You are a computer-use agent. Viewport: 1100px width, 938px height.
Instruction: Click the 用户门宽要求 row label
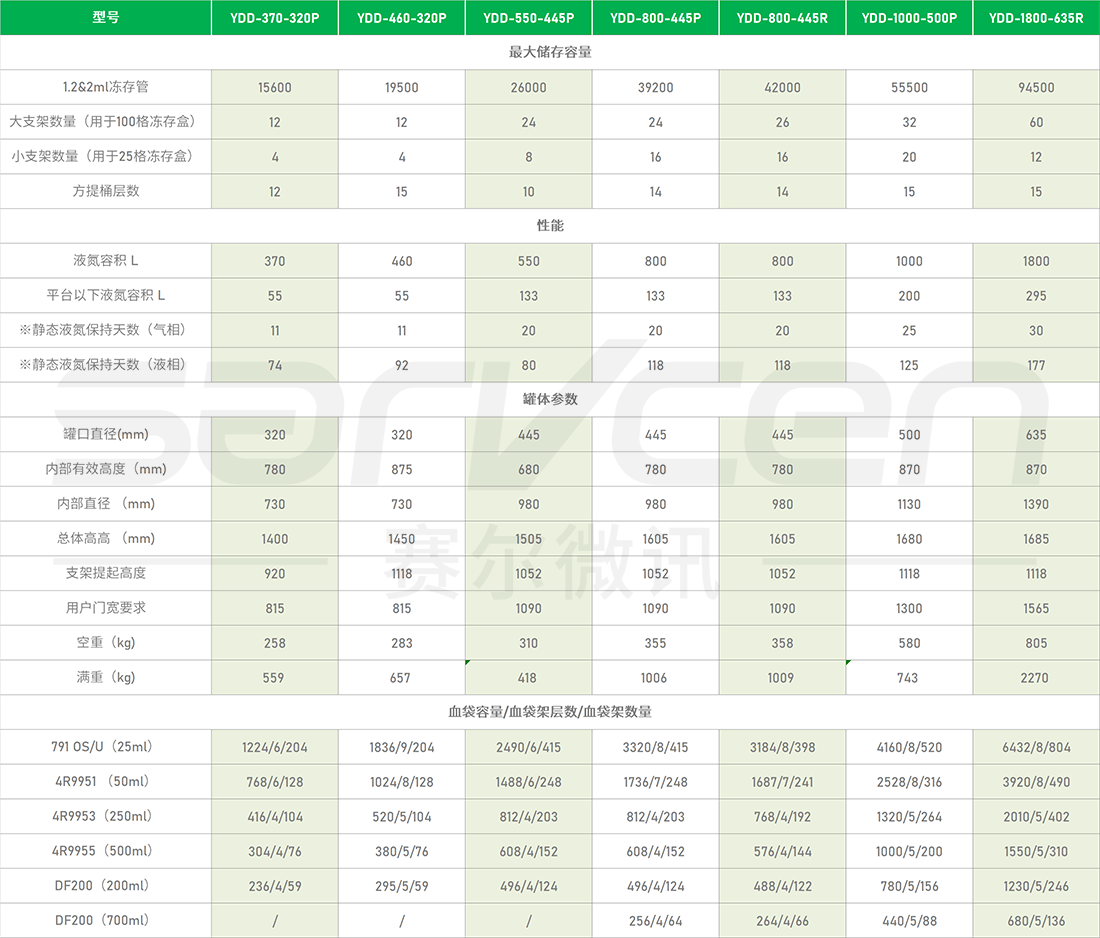point(105,608)
